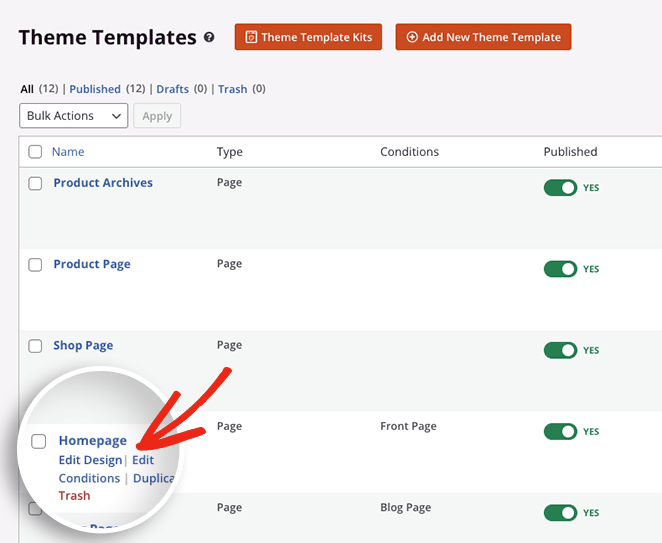Move Homepage template to Trash

(74, 496)
